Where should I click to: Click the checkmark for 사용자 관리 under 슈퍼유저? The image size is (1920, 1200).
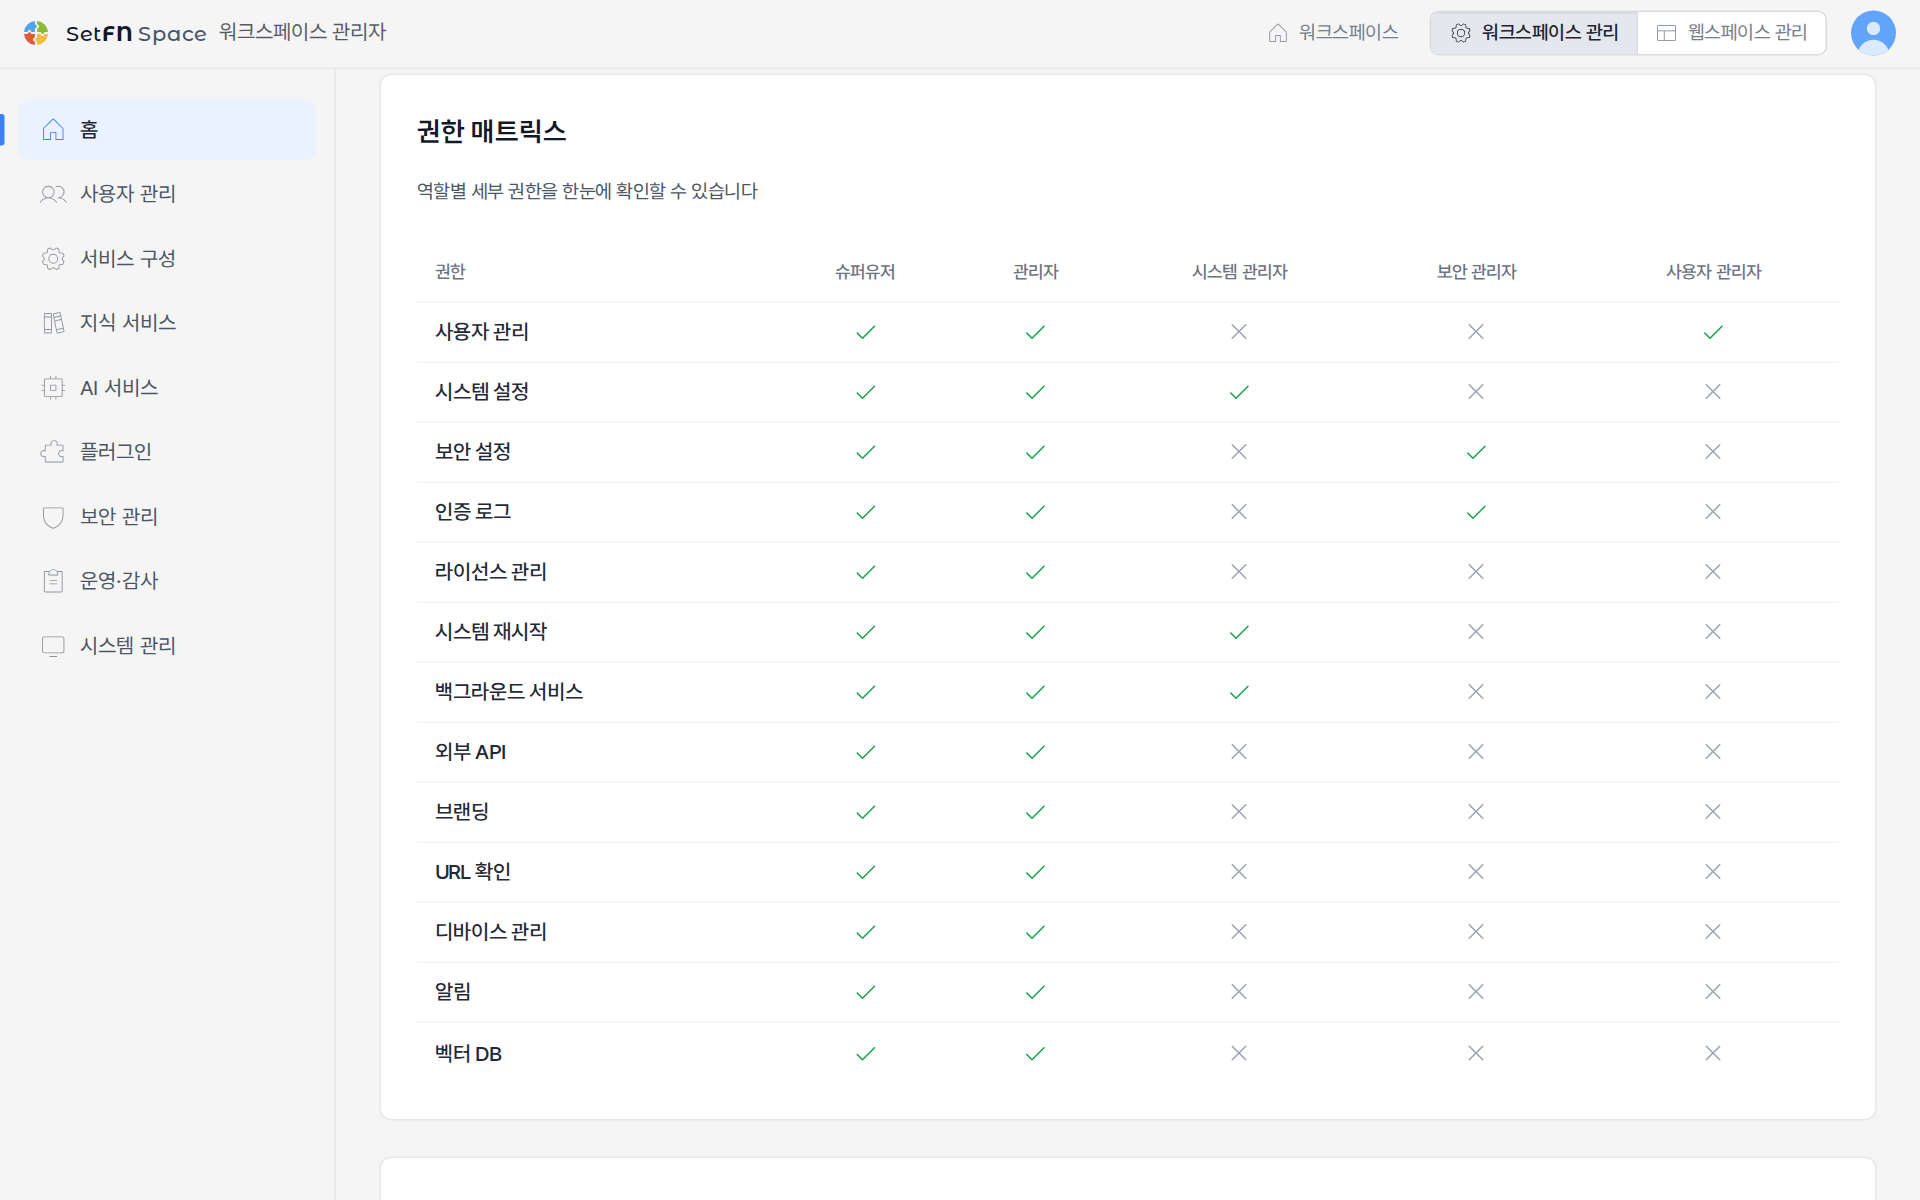(x=865, y=332)
